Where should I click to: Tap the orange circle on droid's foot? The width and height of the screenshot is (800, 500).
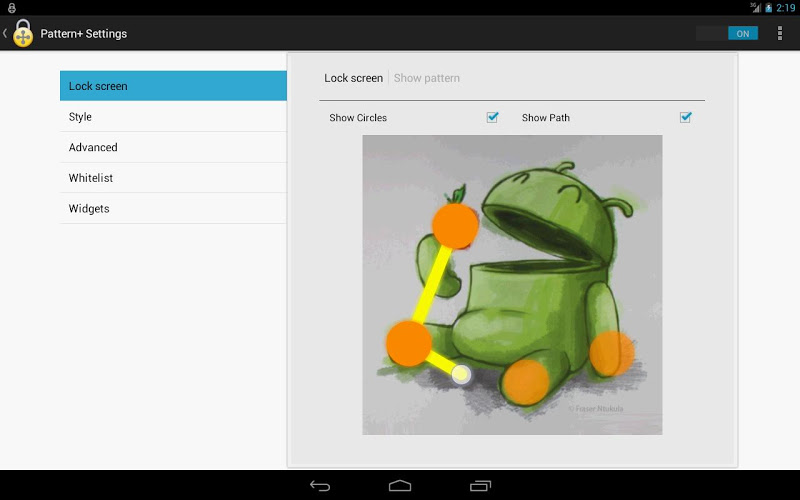(526, 382)
